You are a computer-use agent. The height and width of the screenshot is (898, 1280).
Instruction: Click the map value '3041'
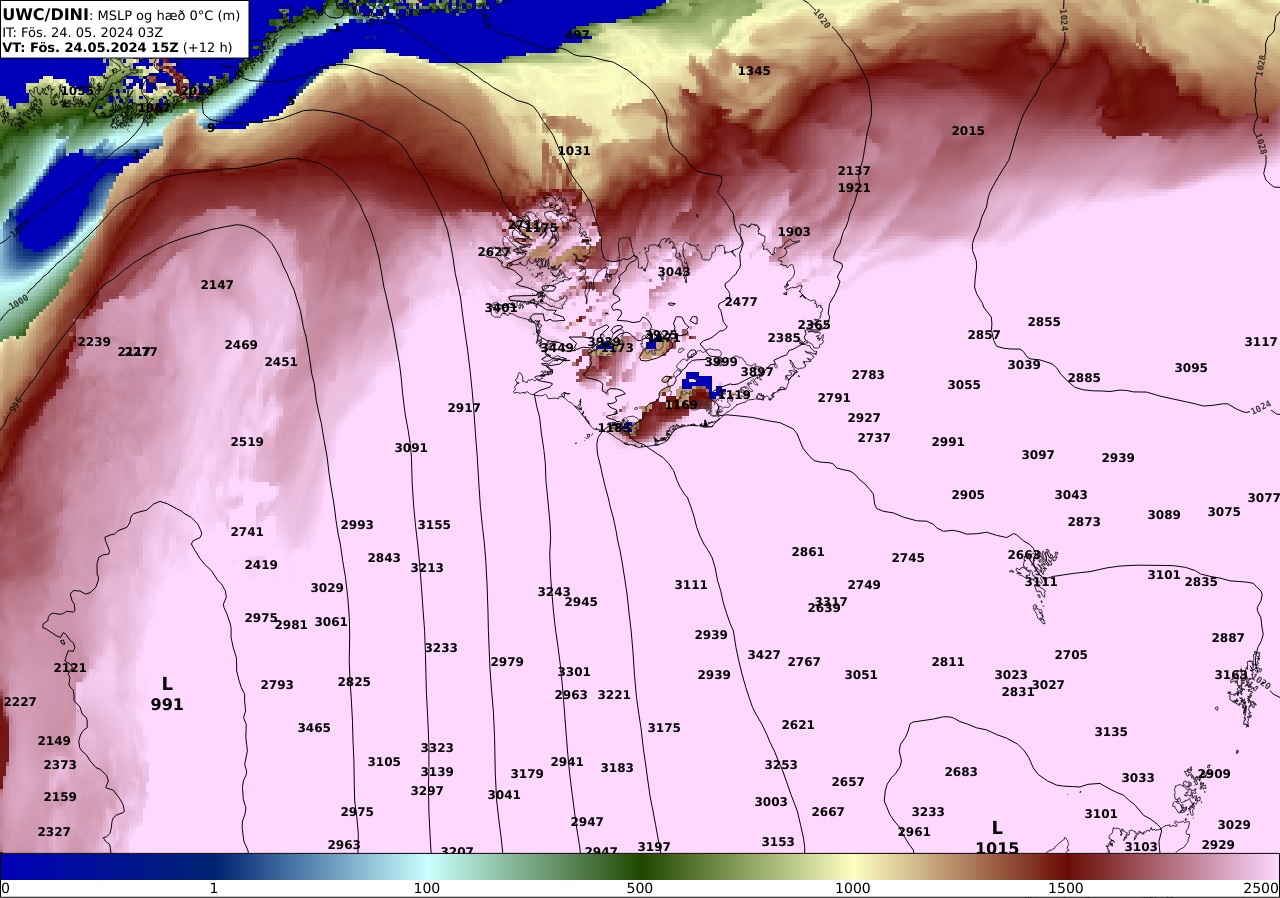pyautogui.click(x=504, y=795)
